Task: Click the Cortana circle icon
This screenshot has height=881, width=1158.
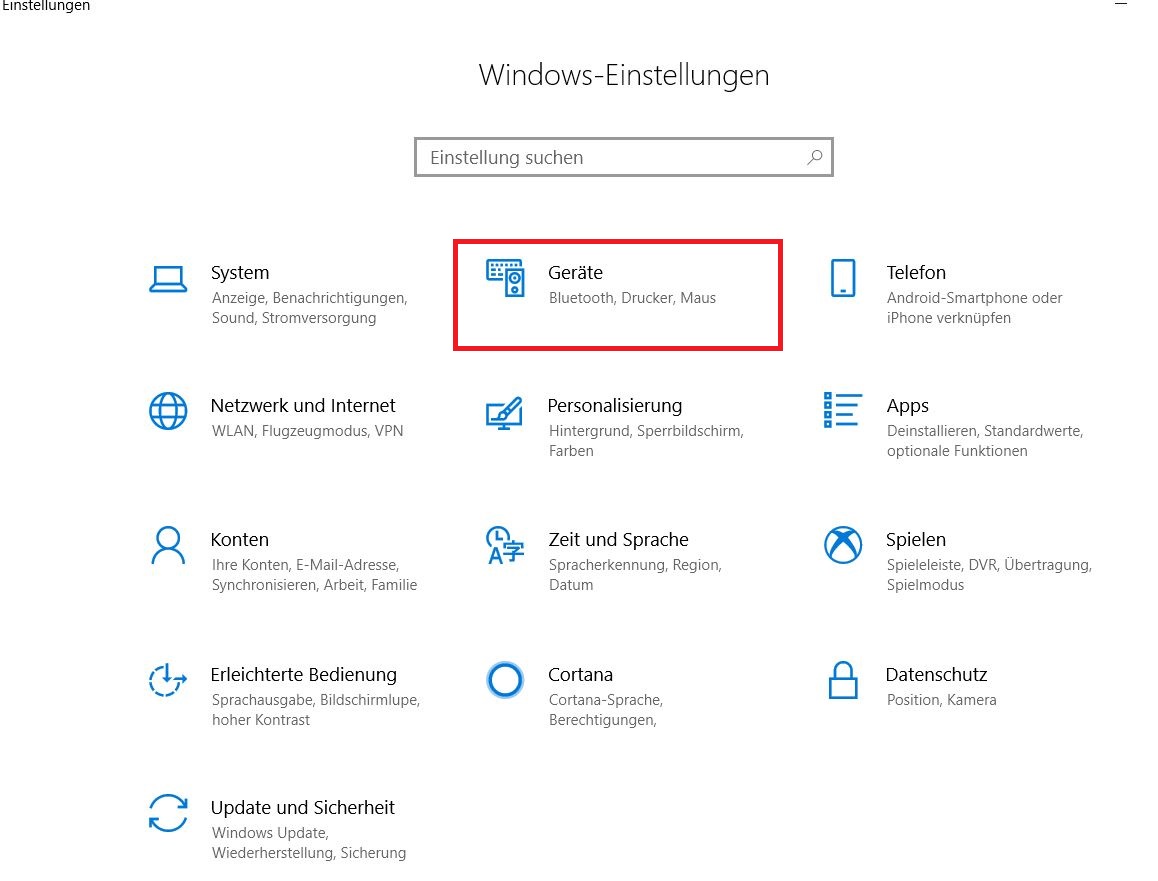Action: 505,679
